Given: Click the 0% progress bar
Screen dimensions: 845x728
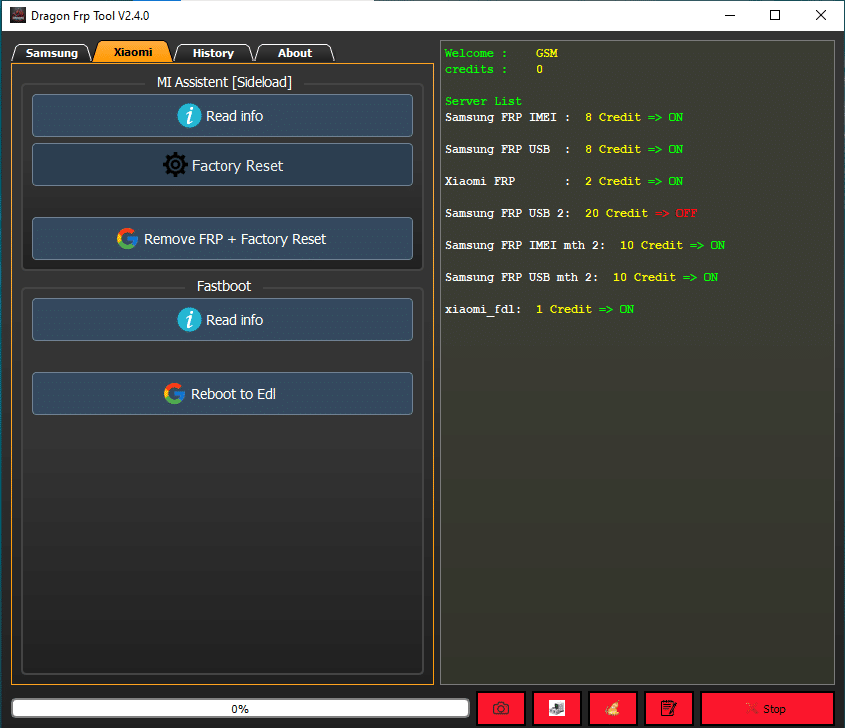Looking at the screenshot, I should coord(240,708).
